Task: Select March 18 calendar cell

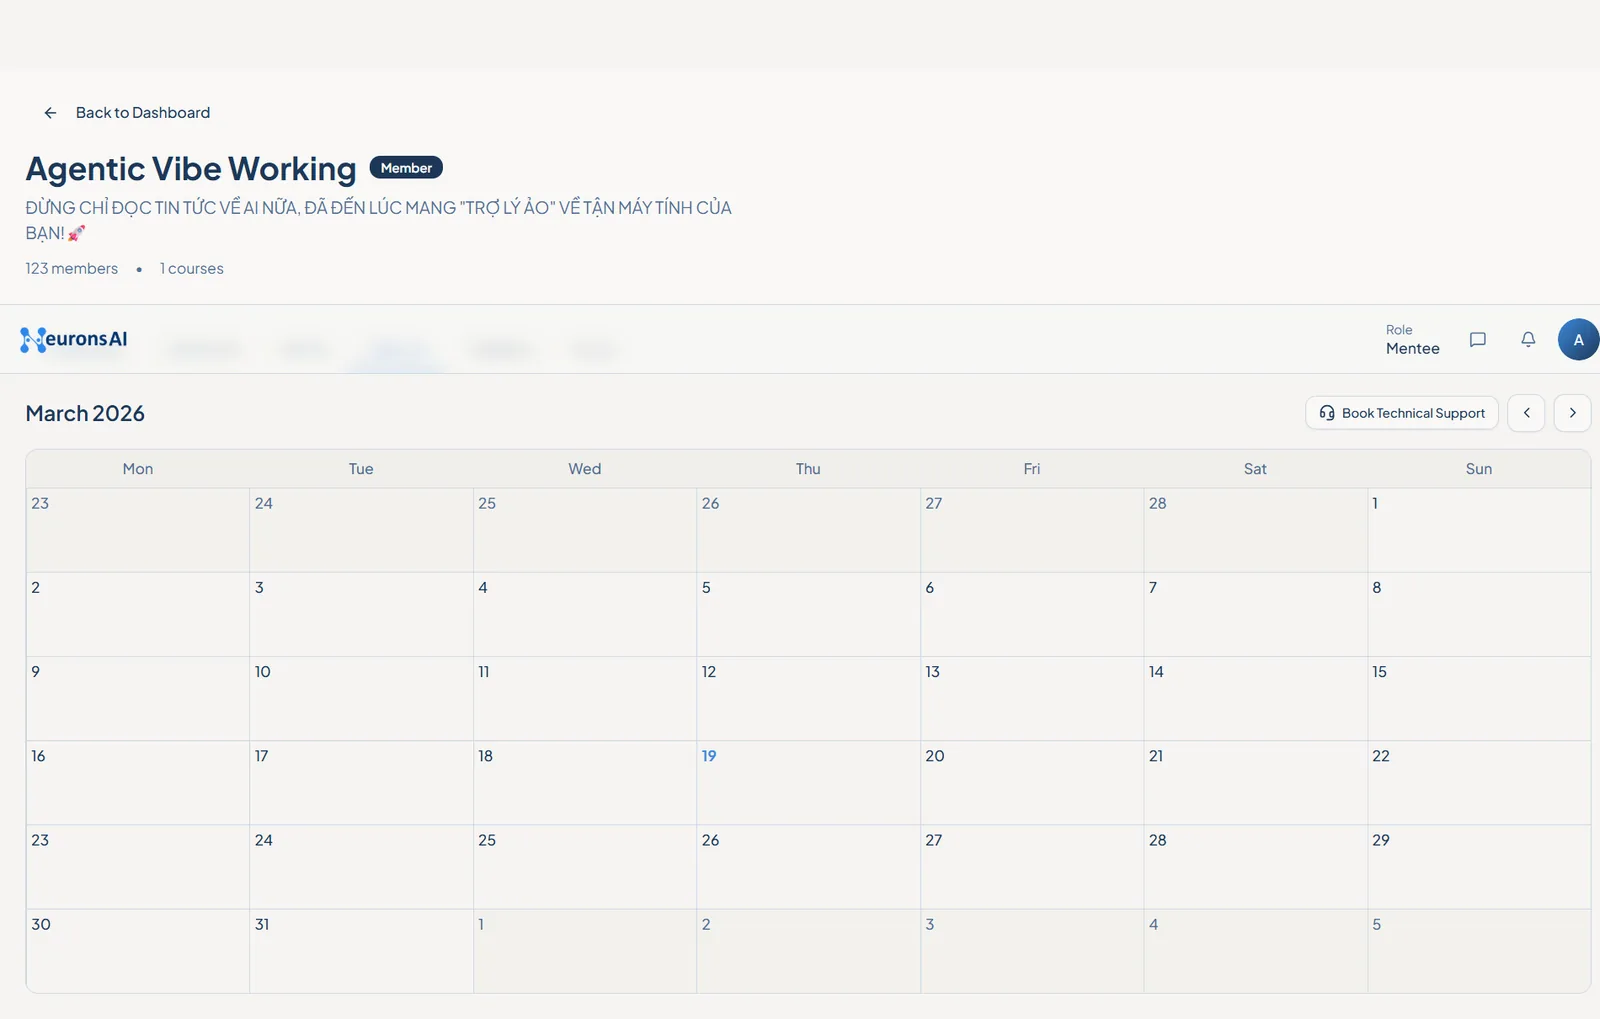Action: 585,783
